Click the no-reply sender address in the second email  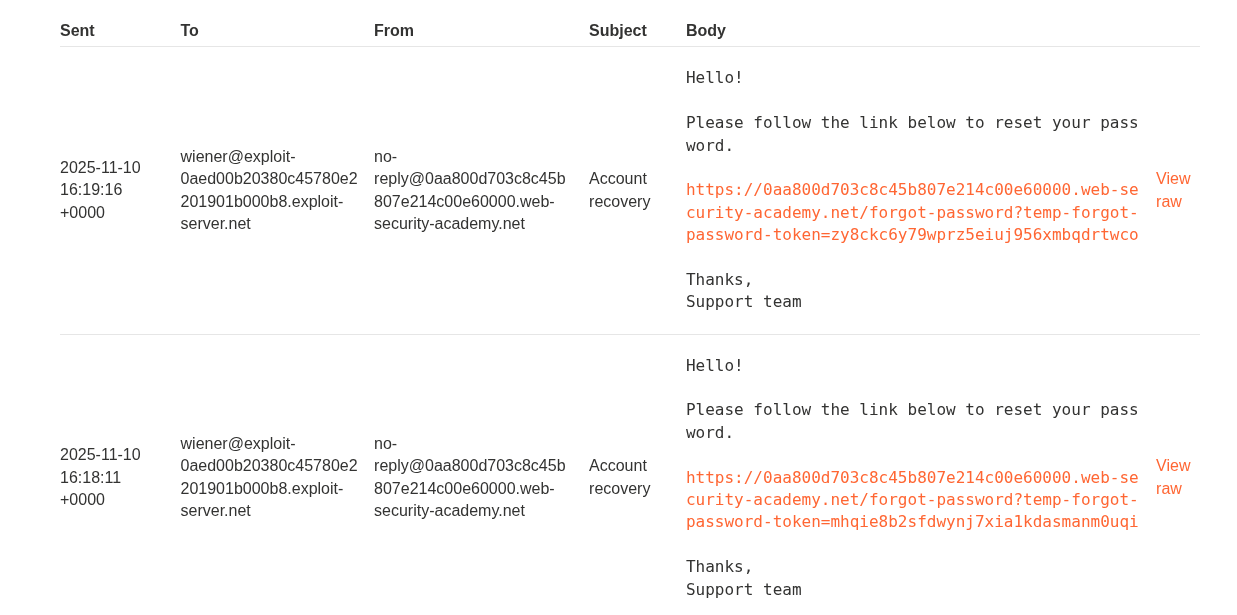[x=469, y=477]
